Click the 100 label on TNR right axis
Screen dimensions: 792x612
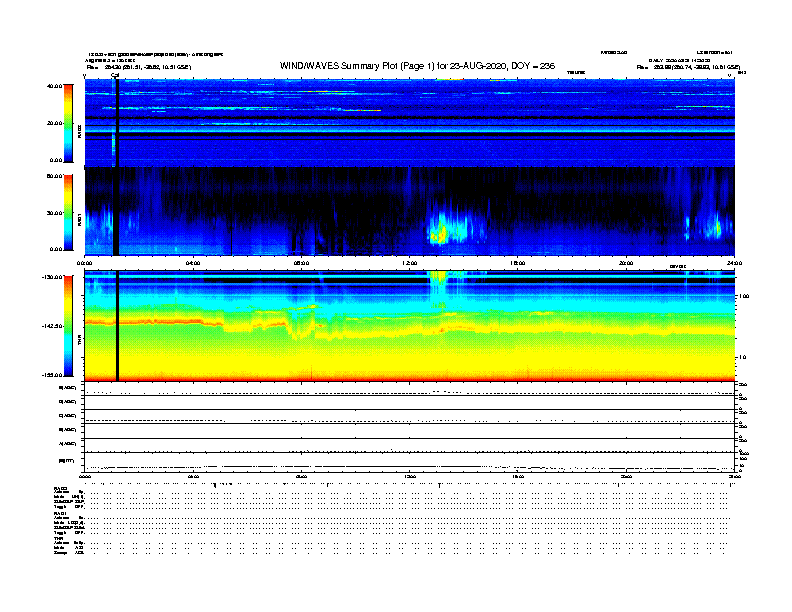tap(745, 296)
